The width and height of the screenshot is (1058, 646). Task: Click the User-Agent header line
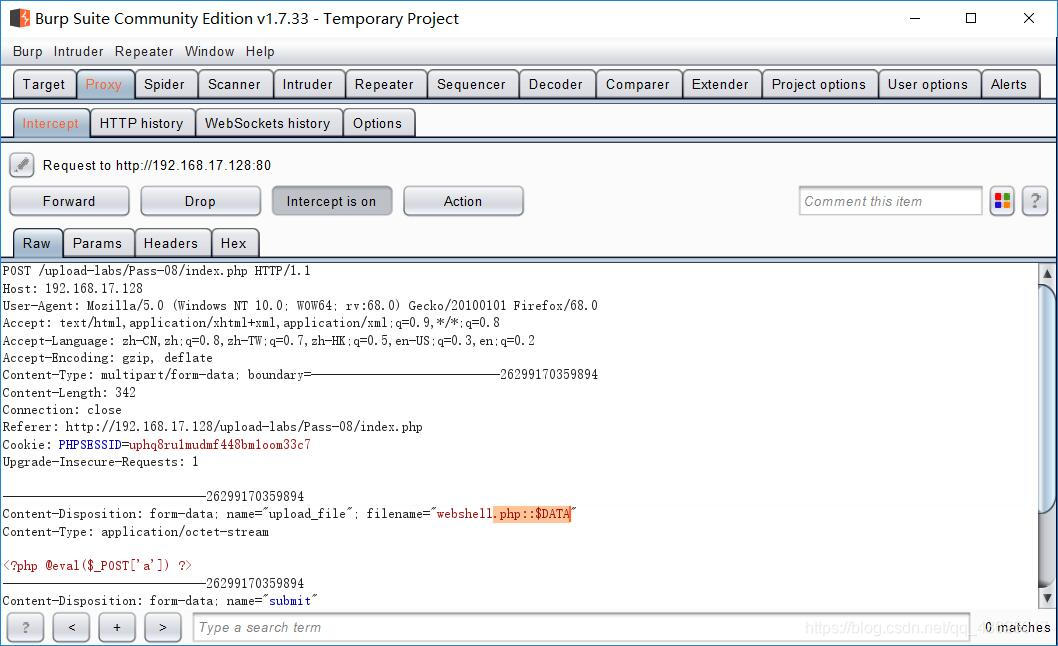tap(300, 306)
